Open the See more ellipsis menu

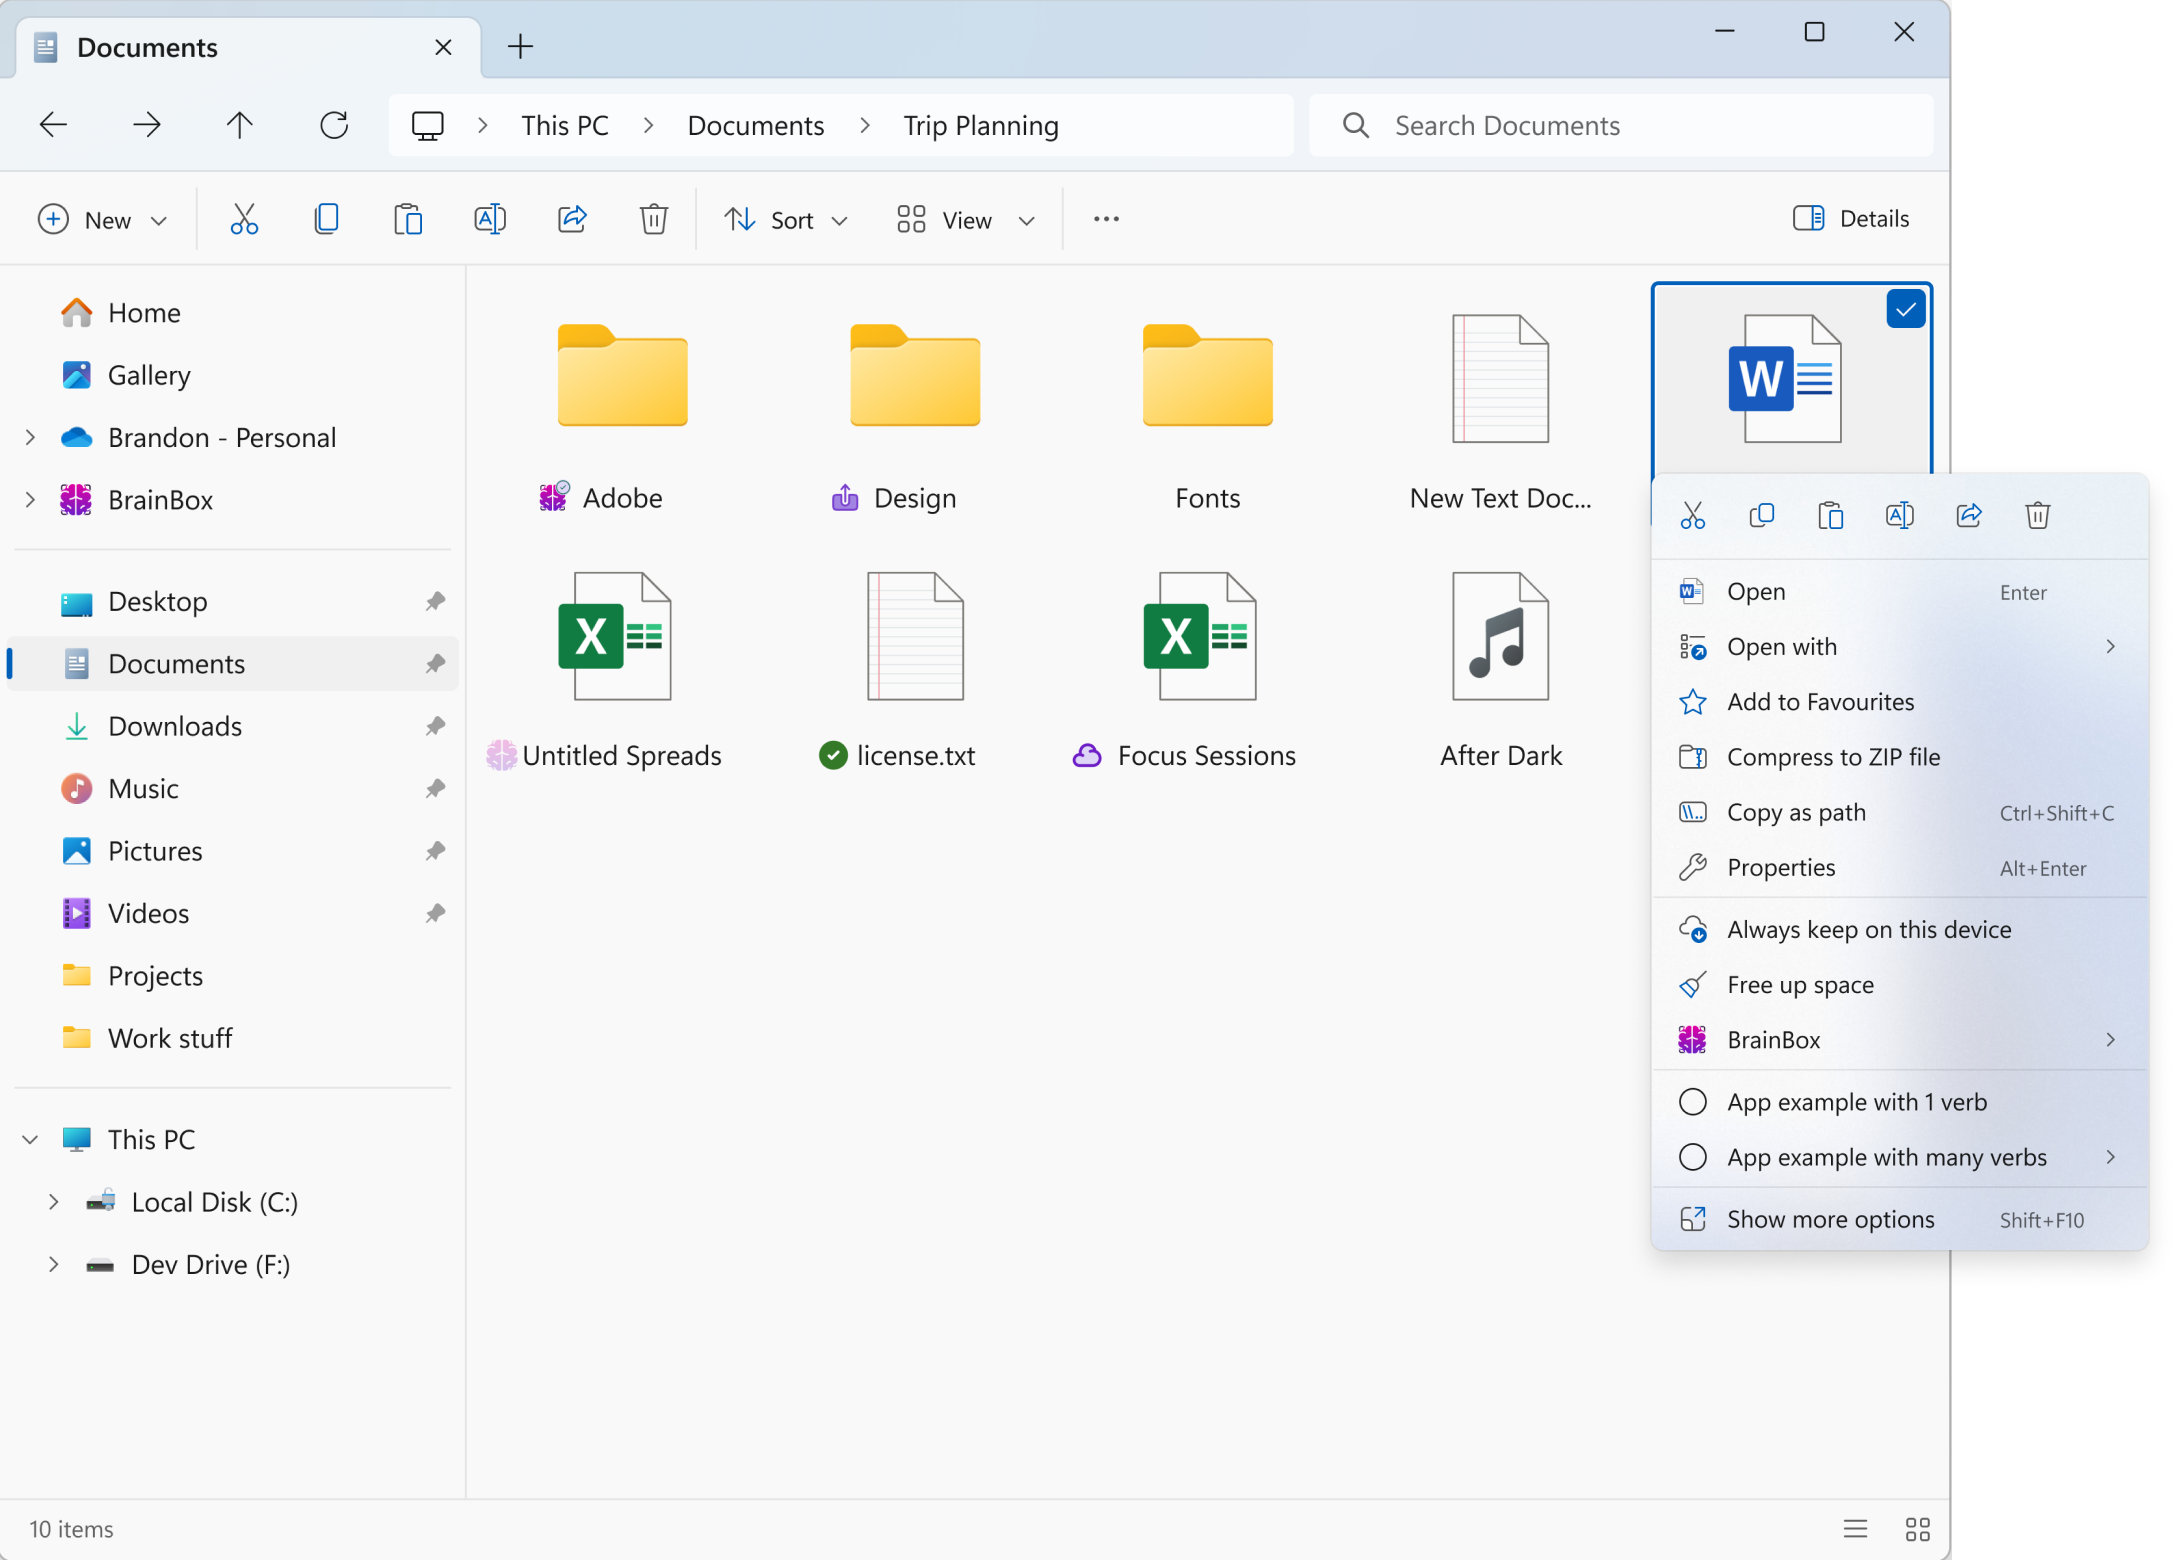[x=1106, y=219]
